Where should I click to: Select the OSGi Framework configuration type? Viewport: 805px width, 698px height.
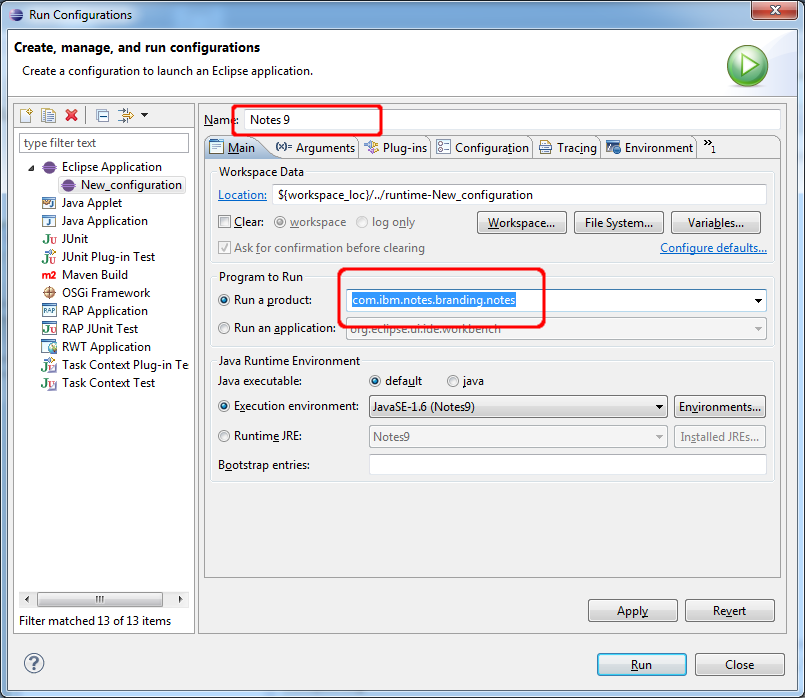(x=105, y=293)
